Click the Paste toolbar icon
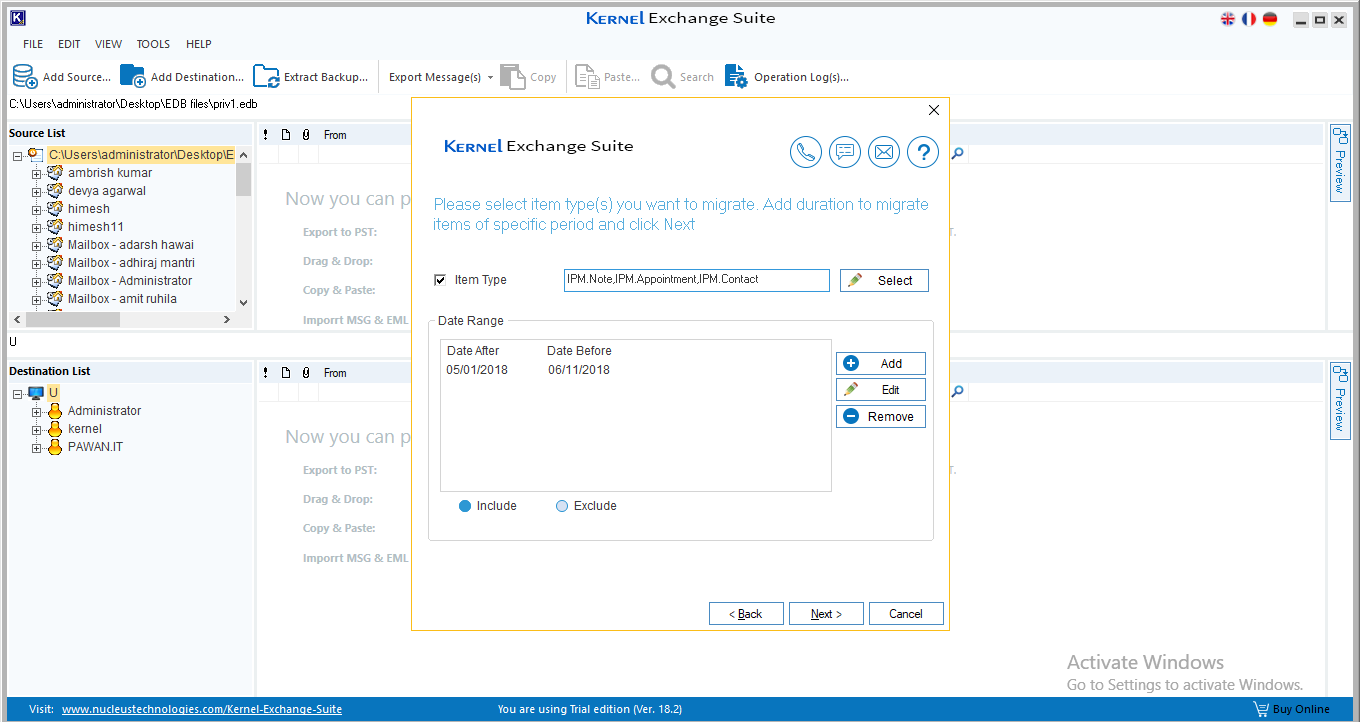1360x722 pixels. (587, 76)
